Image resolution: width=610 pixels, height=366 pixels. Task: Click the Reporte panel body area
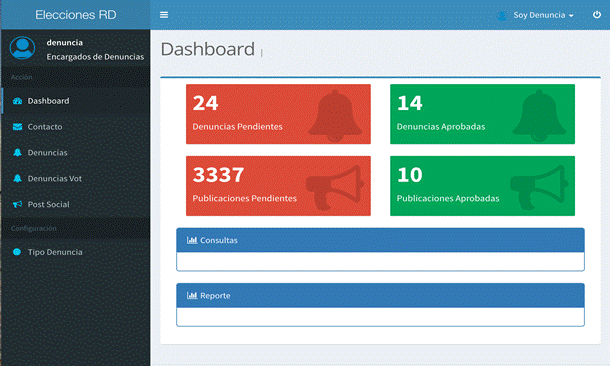[x=380, y=317]
